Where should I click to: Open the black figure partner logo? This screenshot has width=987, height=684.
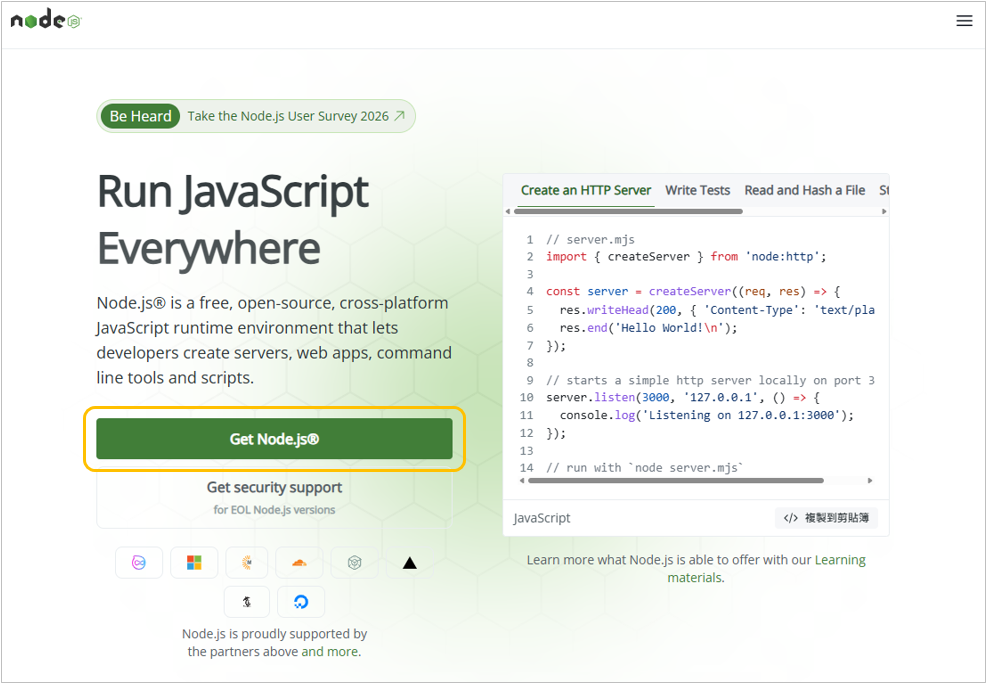(x=247, y=602)
